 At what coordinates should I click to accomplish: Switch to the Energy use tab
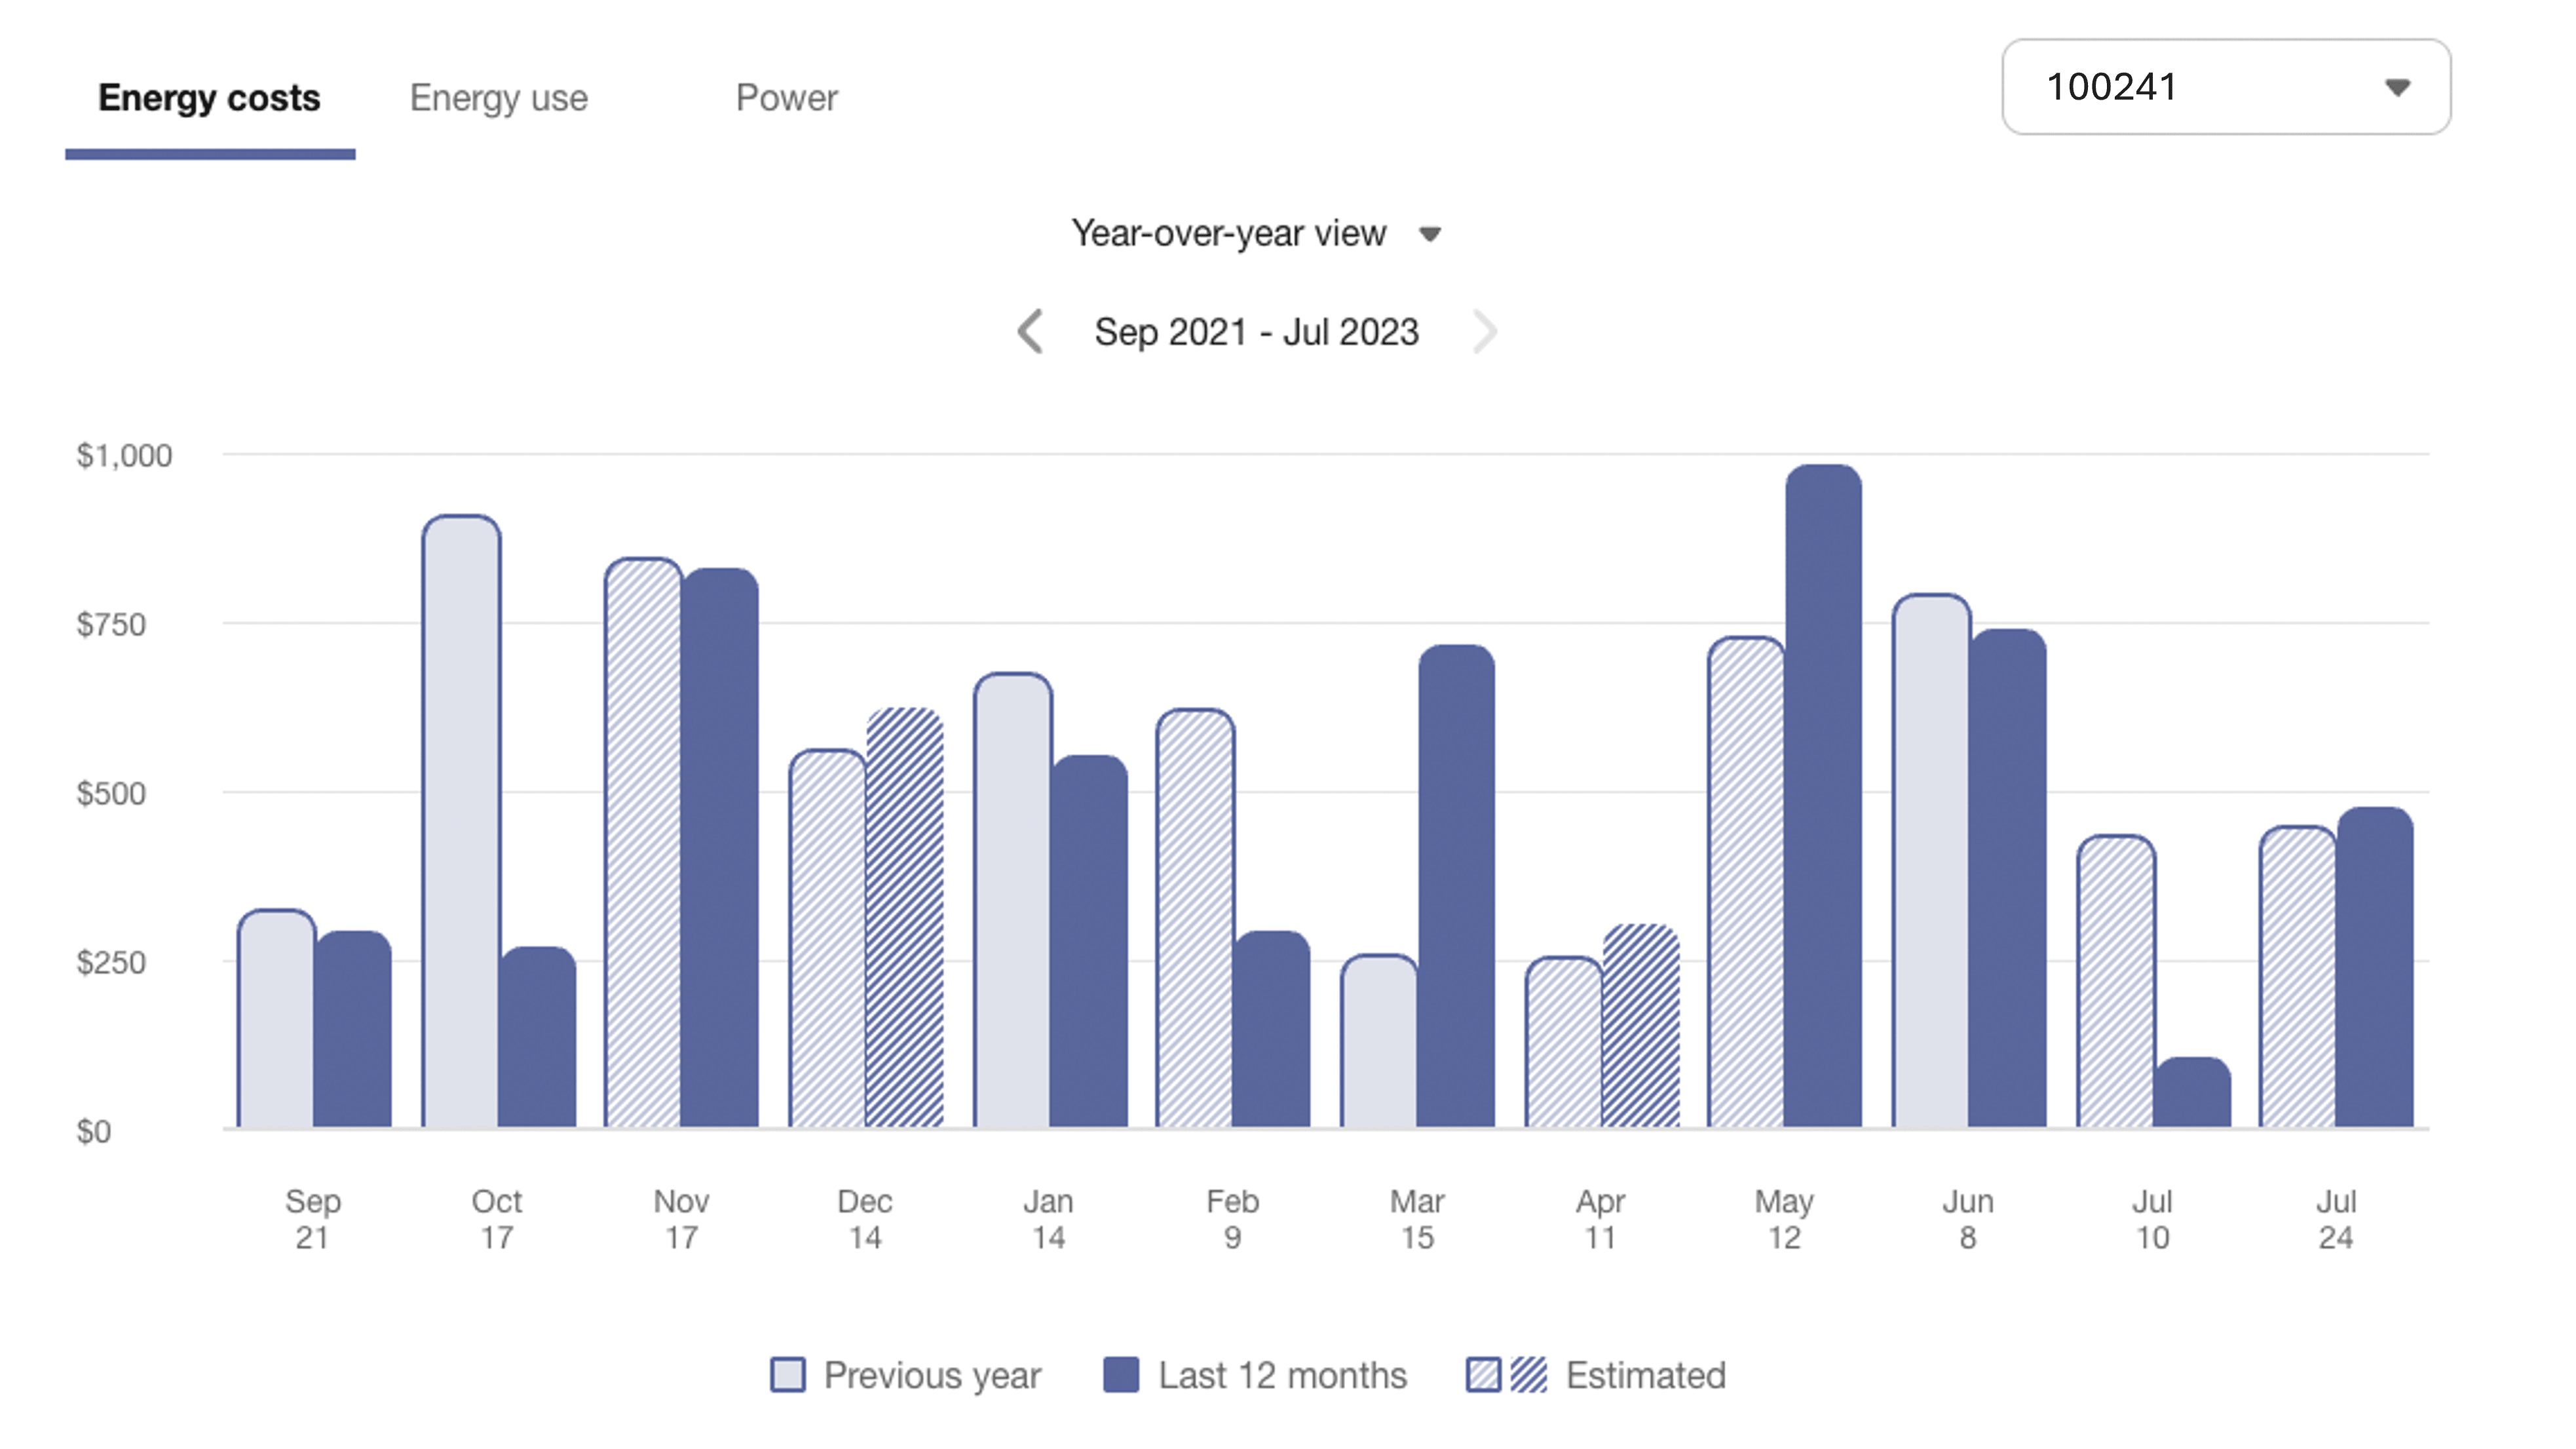tap(499, 97)
